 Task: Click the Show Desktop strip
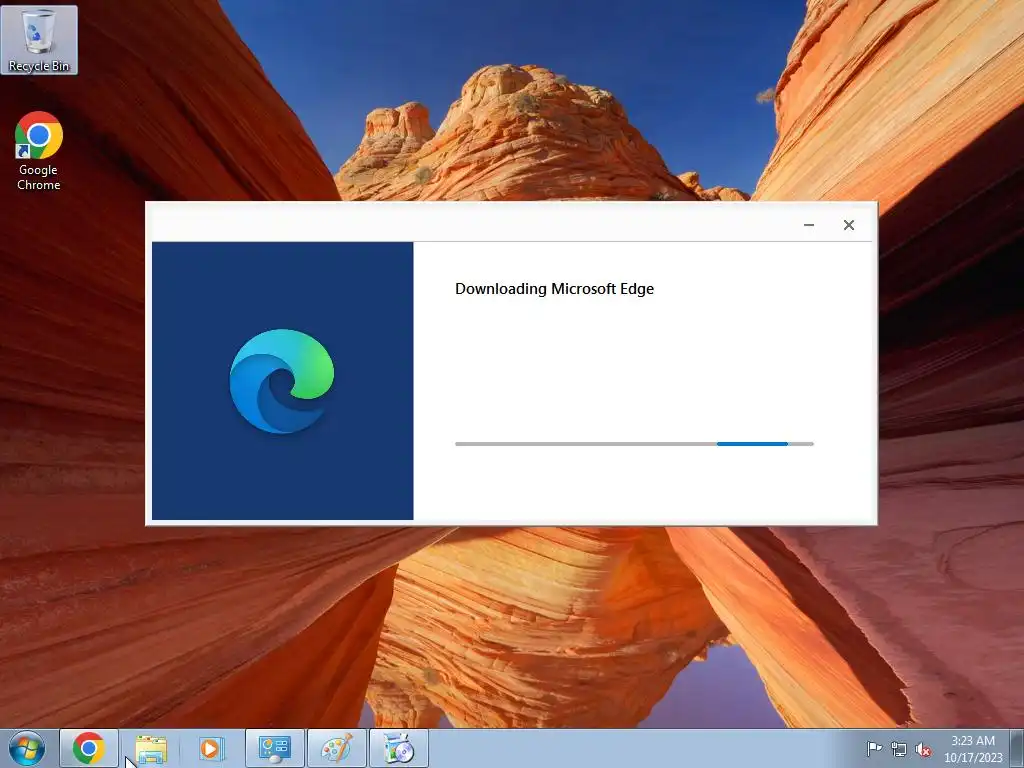pos(1017,748)
